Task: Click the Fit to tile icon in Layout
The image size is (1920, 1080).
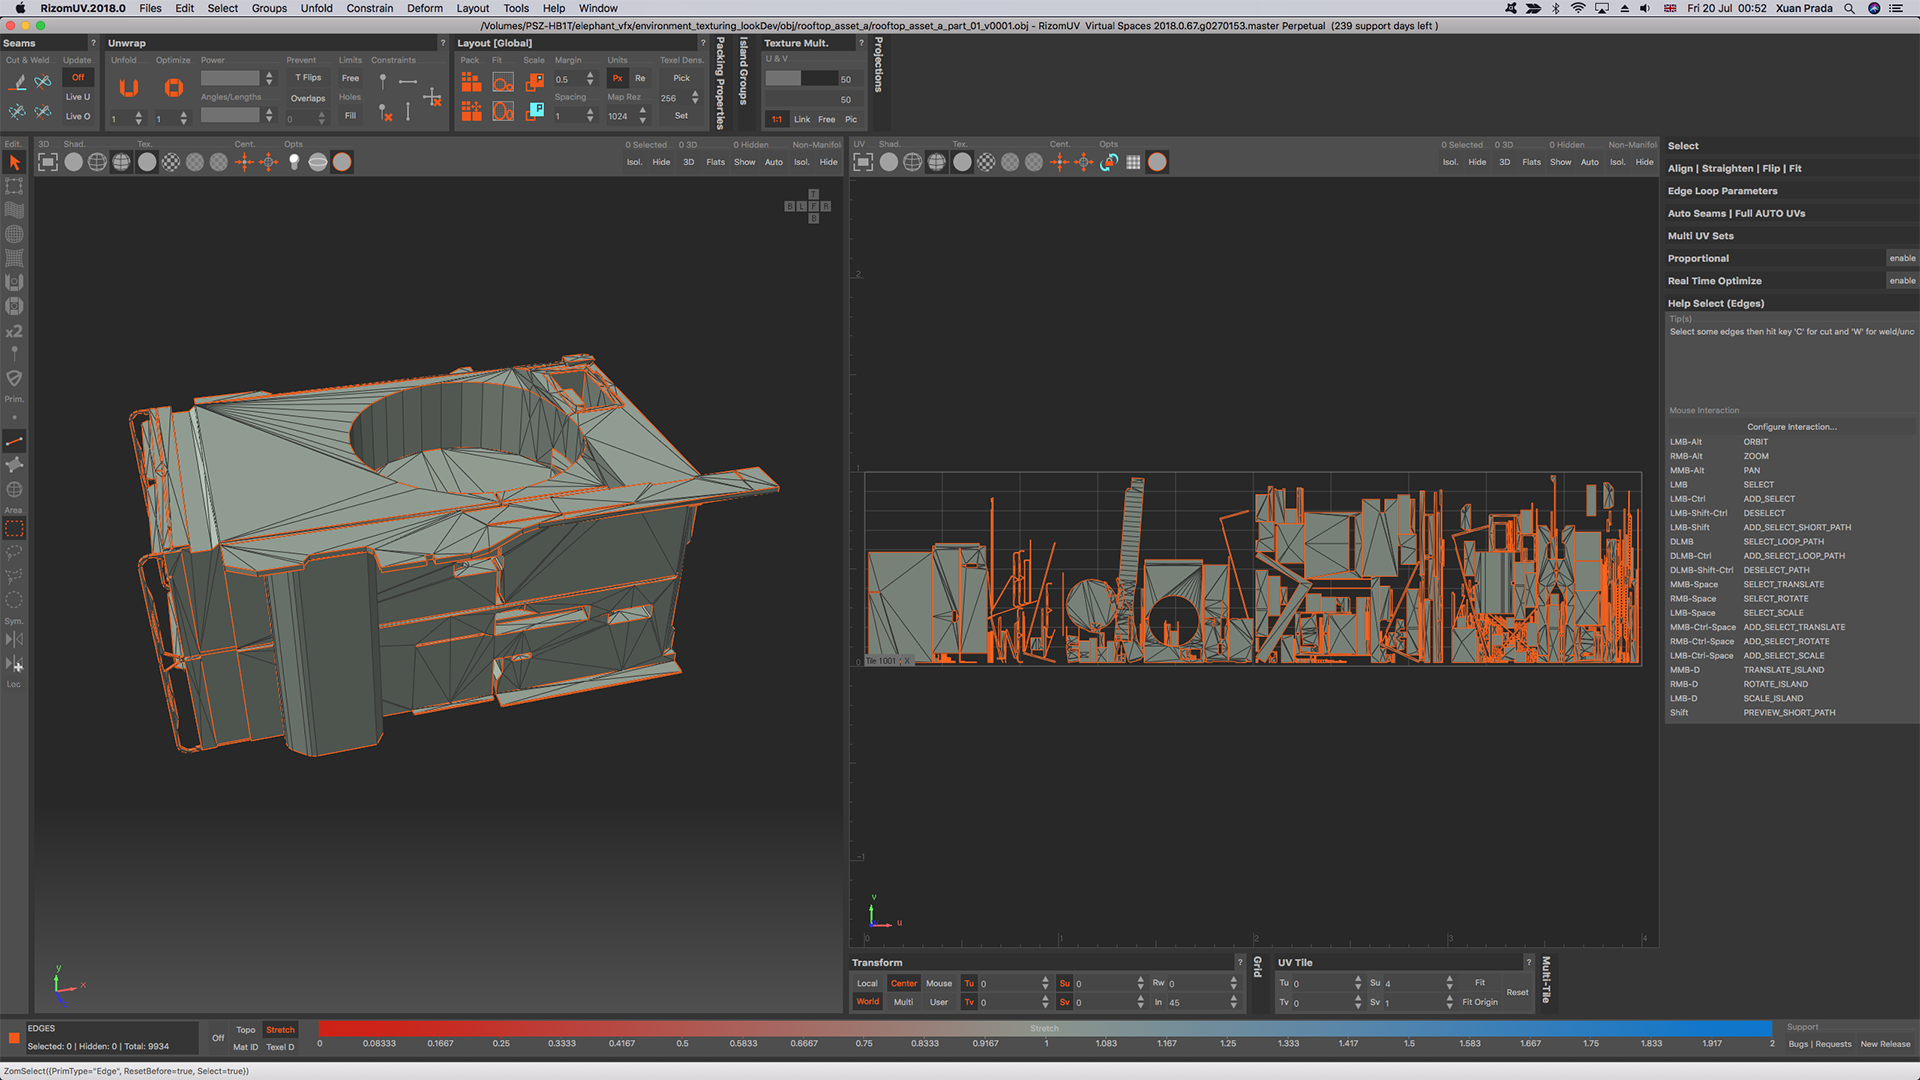Action: (503, 81)
